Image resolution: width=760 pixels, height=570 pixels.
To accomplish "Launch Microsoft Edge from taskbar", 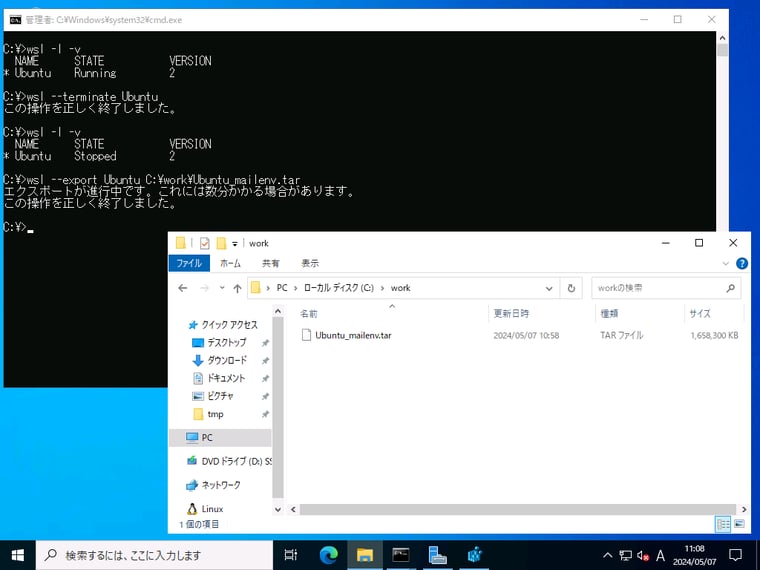I will pos(329,555).
